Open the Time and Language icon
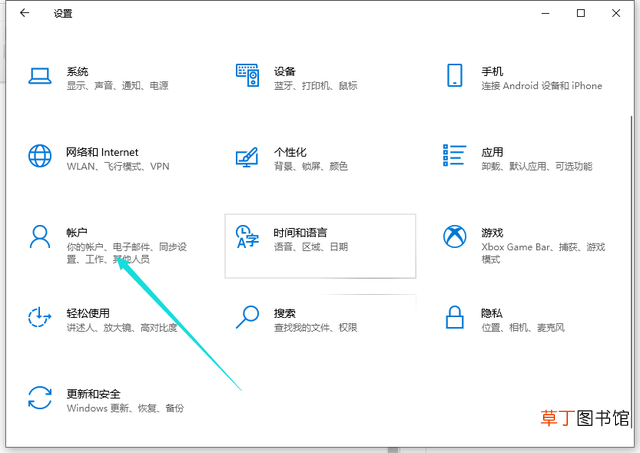 click(247, 237)
